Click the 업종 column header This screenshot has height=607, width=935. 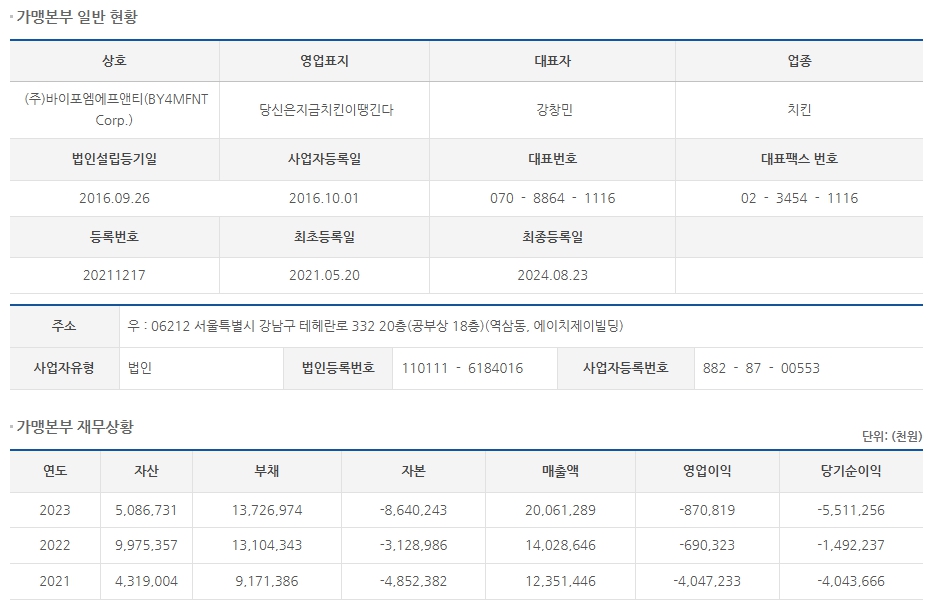pos(800,61)
